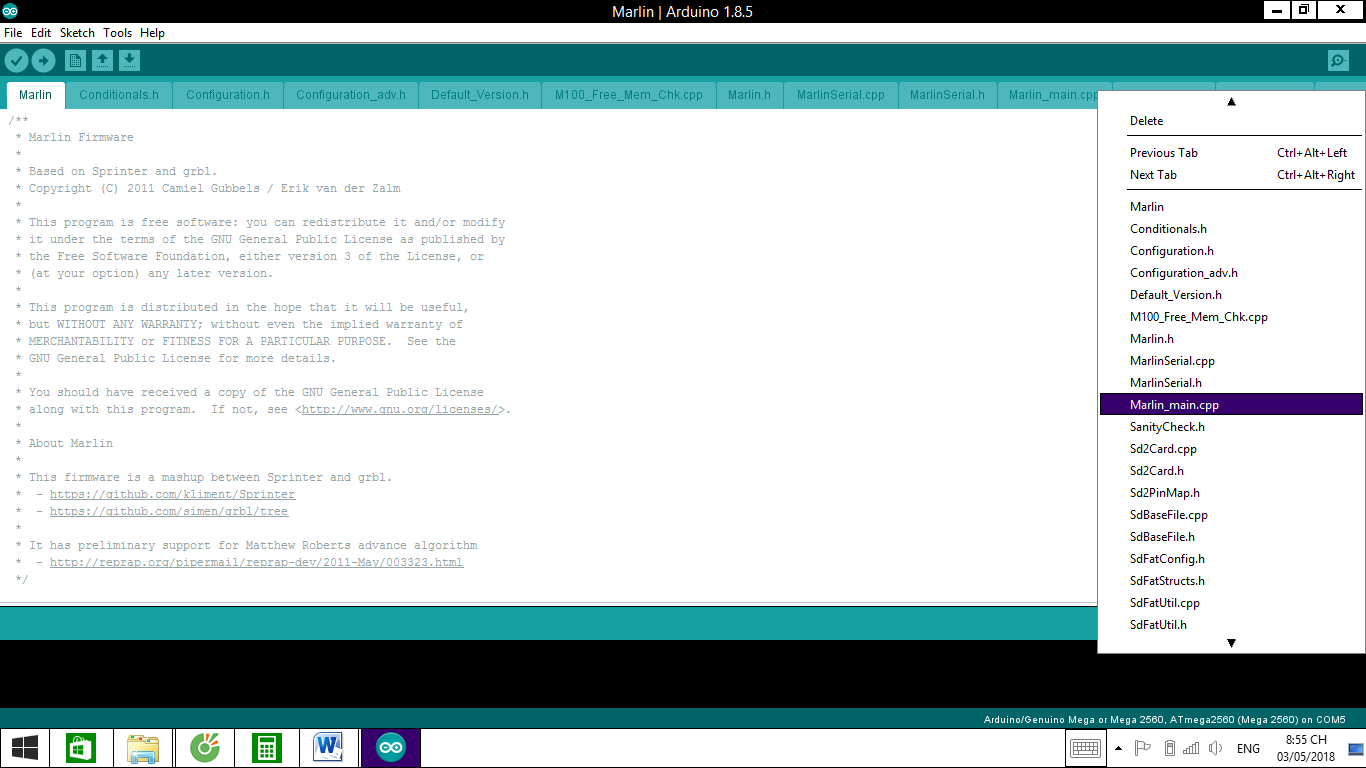Pick Marlin in the tab list menu
This screenshot has width=1366, height=768.
coord(1231,207)
